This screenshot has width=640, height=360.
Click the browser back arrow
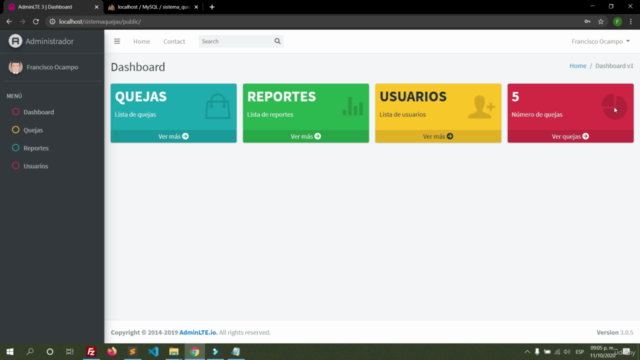9,22
